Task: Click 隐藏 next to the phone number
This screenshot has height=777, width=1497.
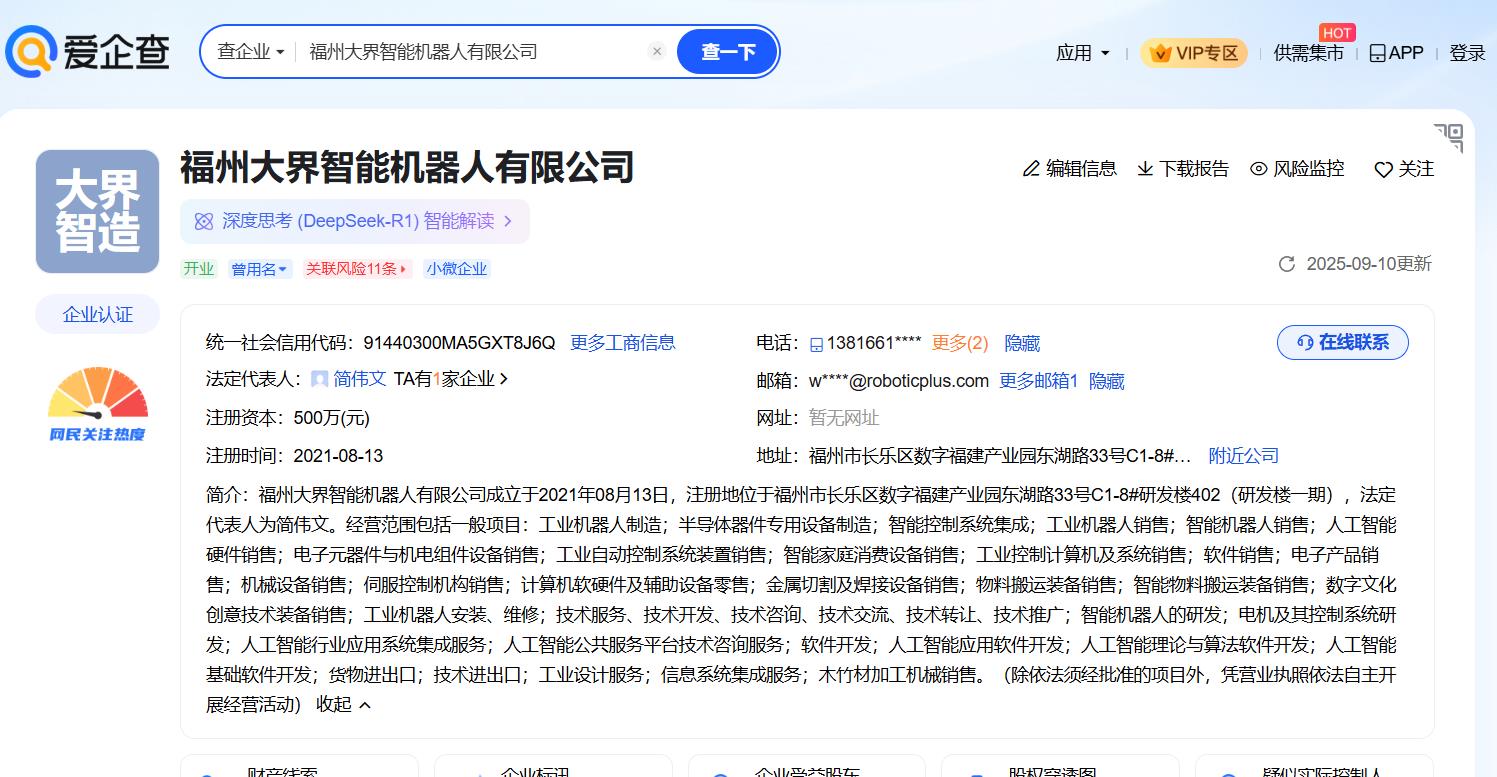Action: tap(1022, 344)
